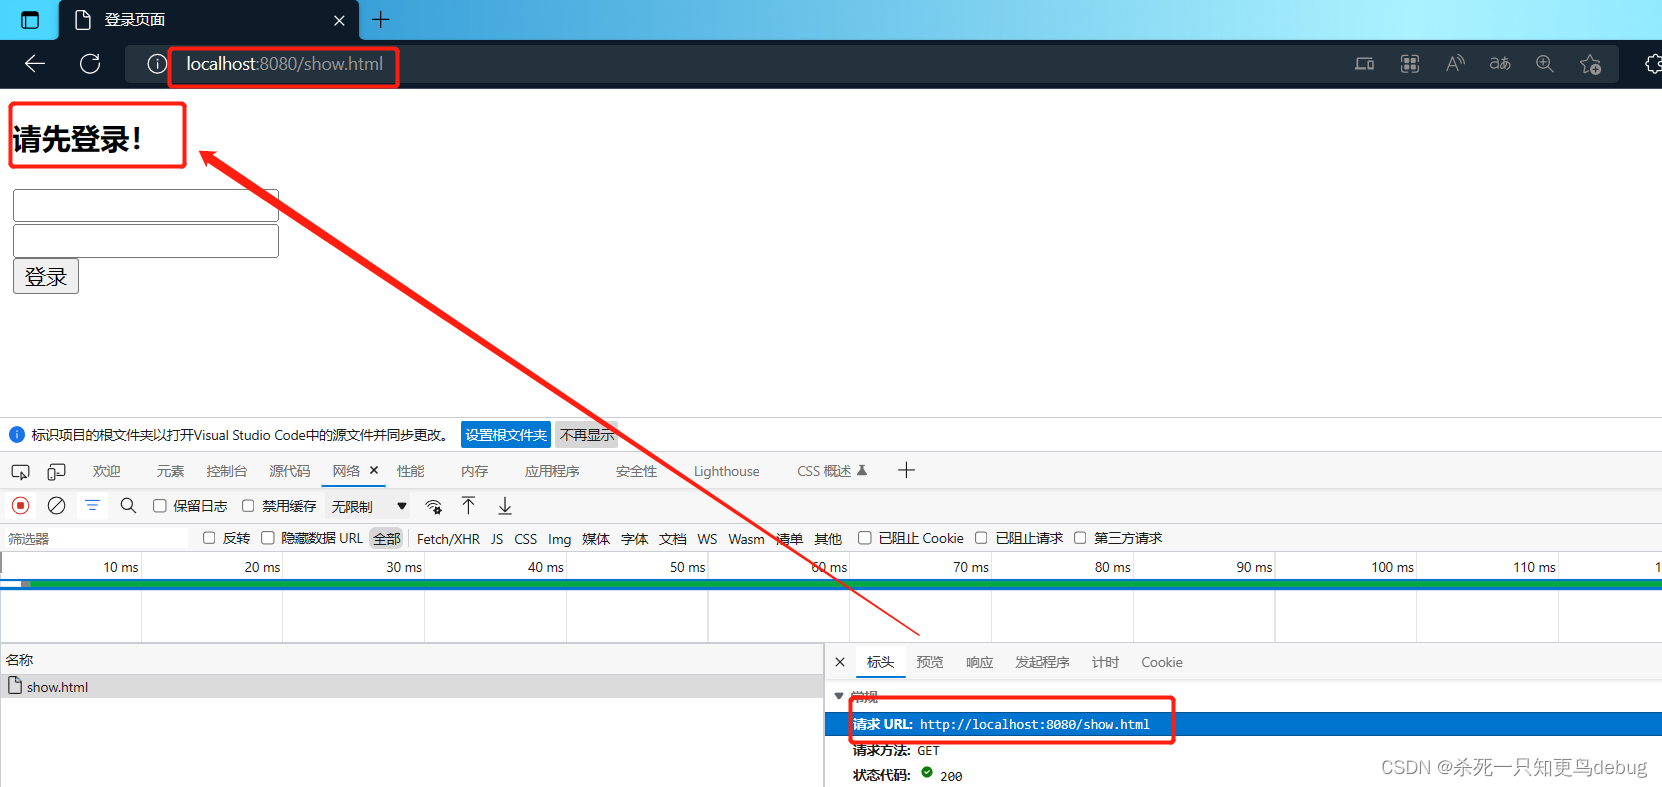
Task: Filter requests by Fetch/XHR
Action: [448, 539]
